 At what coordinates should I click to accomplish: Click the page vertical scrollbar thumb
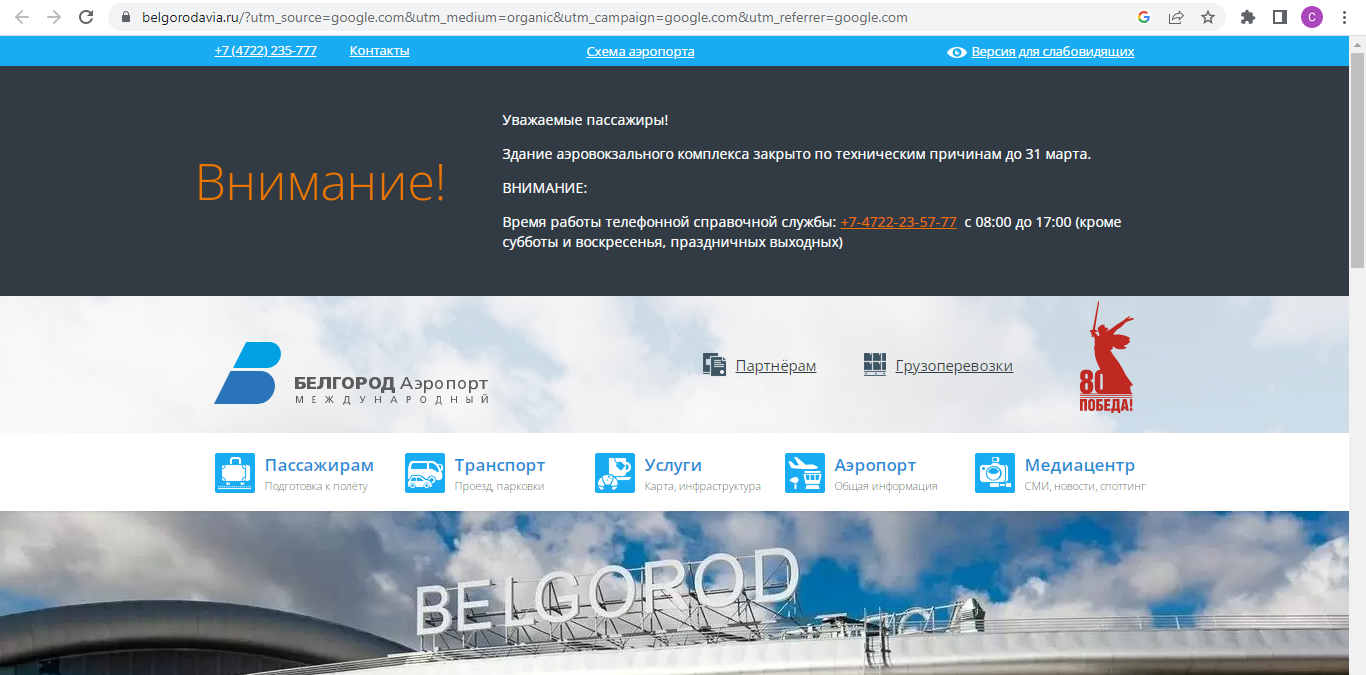1357,160
